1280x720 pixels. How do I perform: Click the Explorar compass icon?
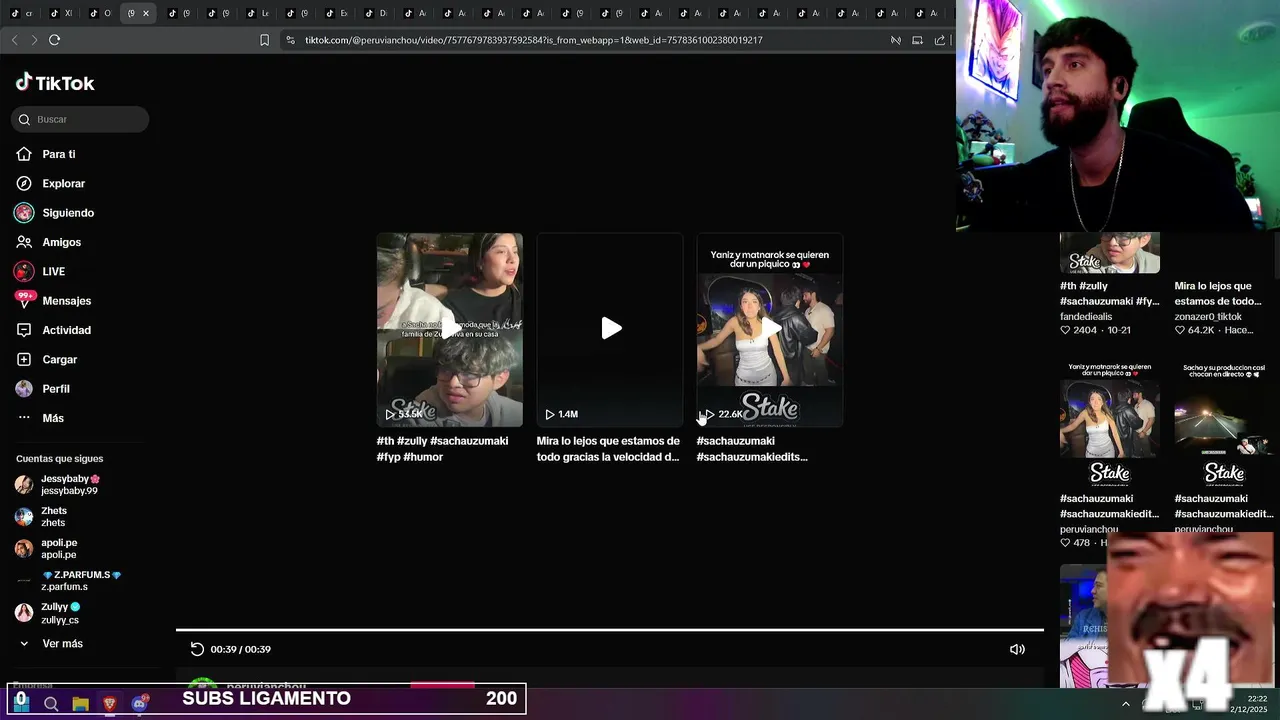[x=24, y=183]
